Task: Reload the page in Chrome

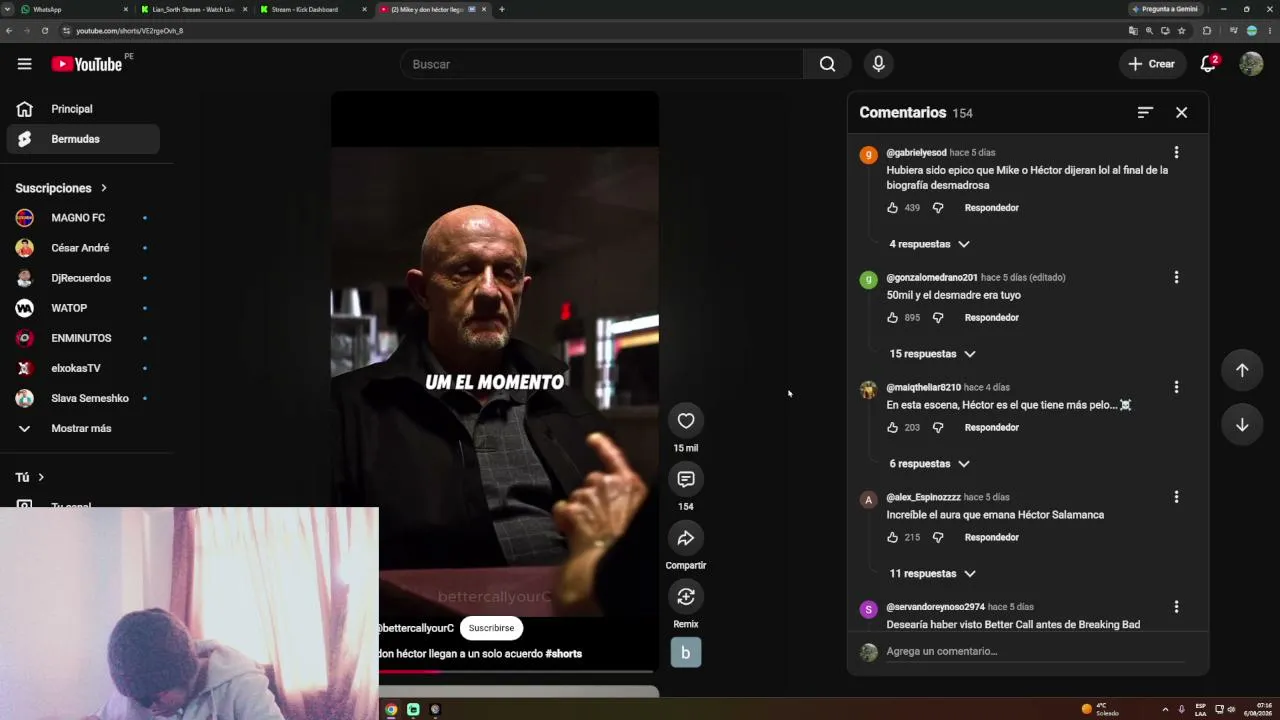Action: pyautogui.click(x=45, y=31)
